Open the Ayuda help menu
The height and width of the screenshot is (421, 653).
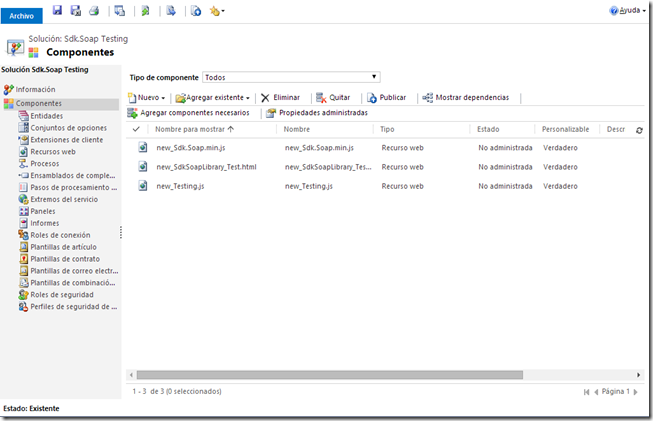pyautogui.click(x=623, y=11)
